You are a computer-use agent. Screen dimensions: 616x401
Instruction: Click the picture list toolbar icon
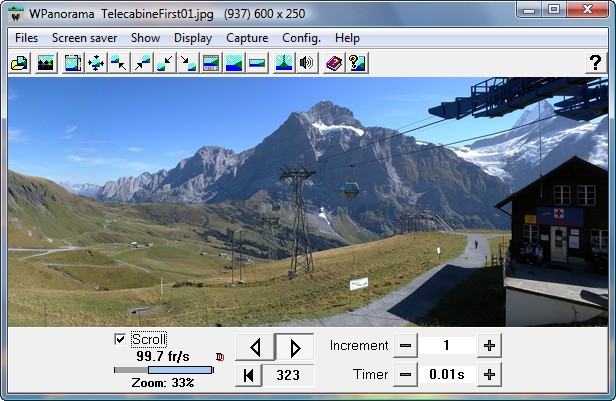[46, 63]
